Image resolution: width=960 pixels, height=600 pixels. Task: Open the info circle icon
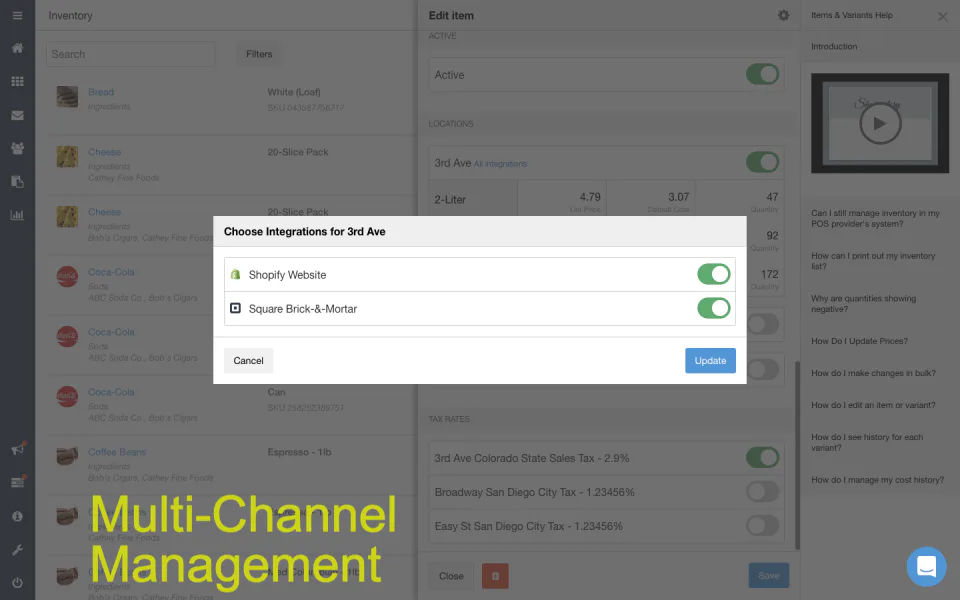[x=17, y=516]
